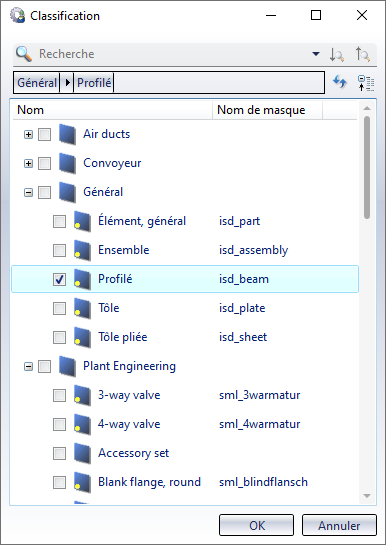This screenshot has height=545, width=386.
Task: Uncheck the Profilé checkbox
Action: coord(59,279)
